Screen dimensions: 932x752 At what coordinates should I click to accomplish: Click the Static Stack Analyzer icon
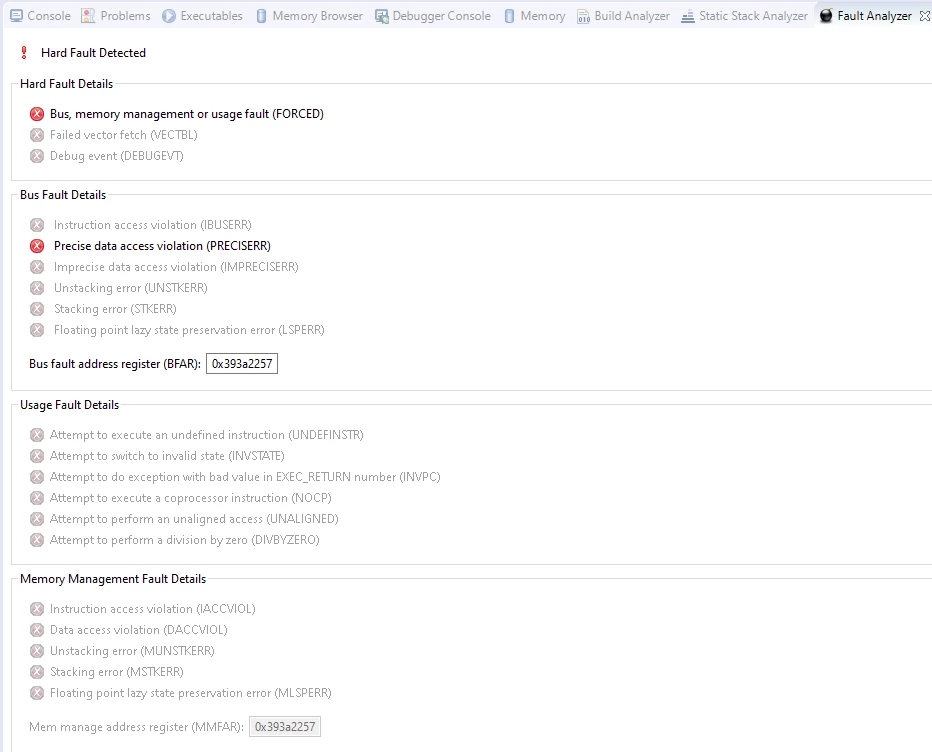click(x=688, y=16)
